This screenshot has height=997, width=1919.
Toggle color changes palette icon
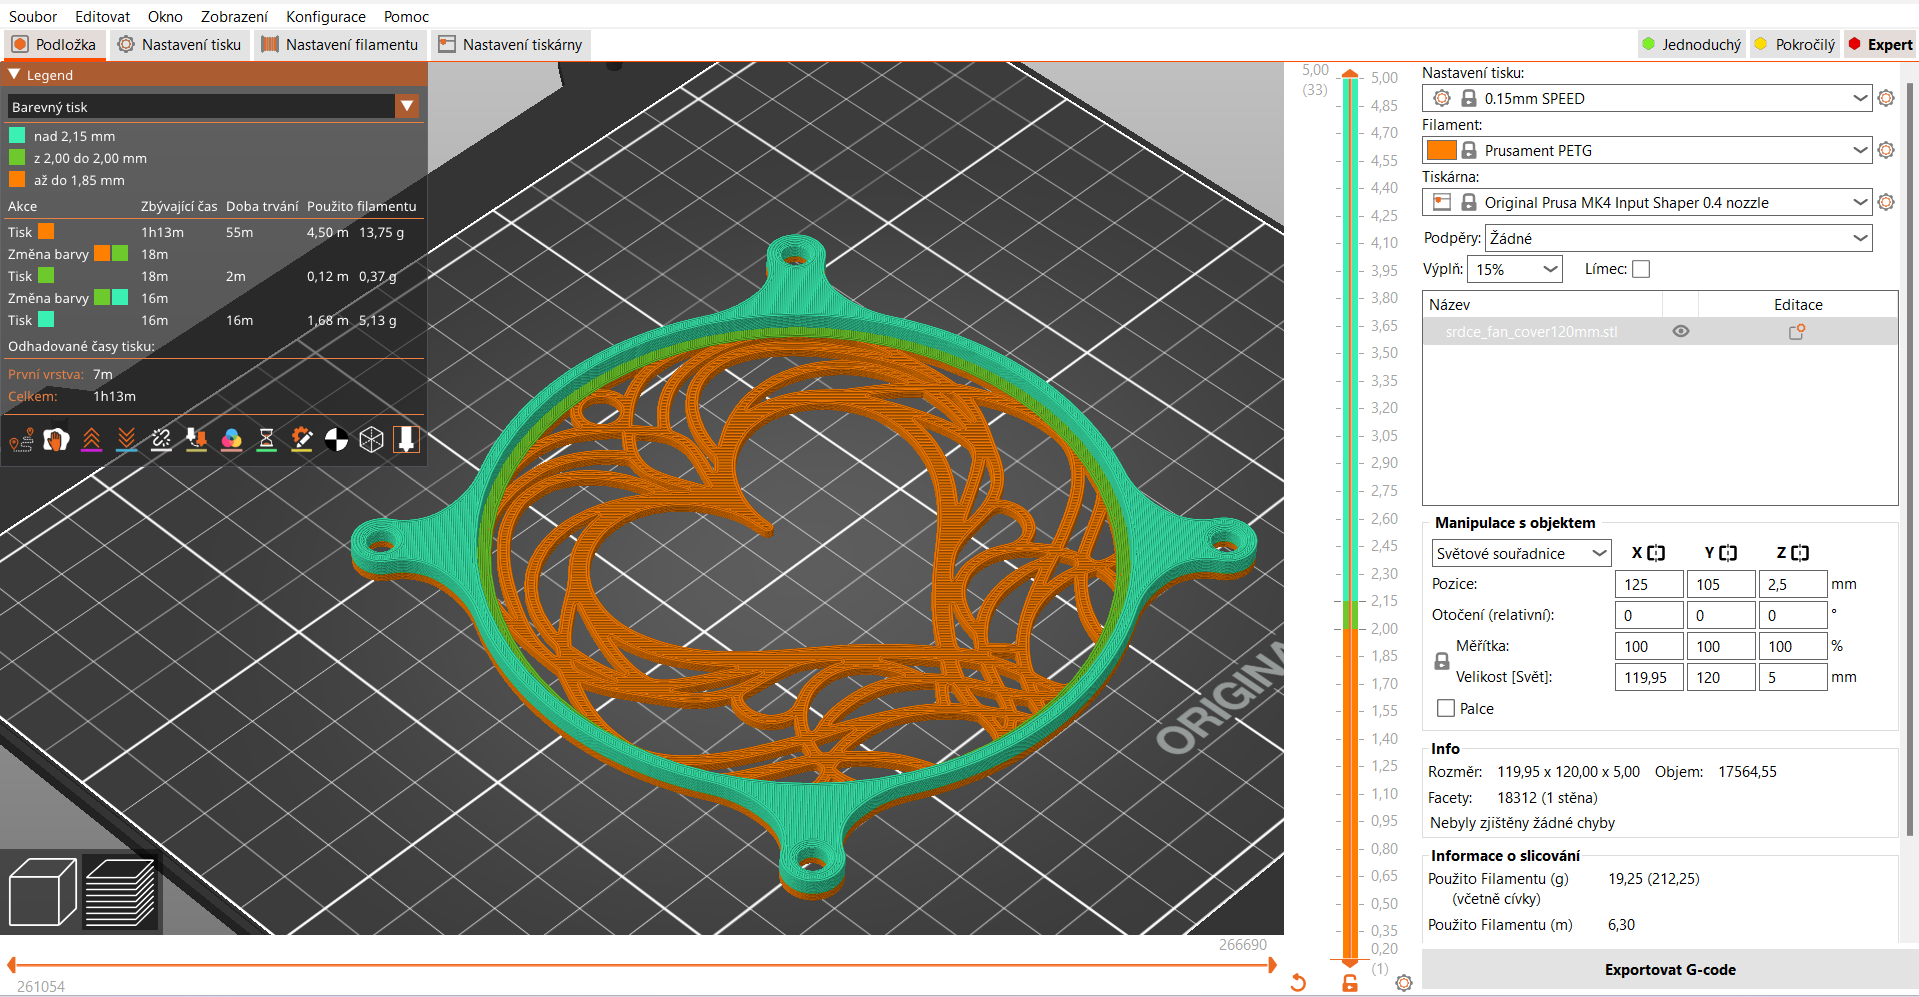click(x=231, y=440)
